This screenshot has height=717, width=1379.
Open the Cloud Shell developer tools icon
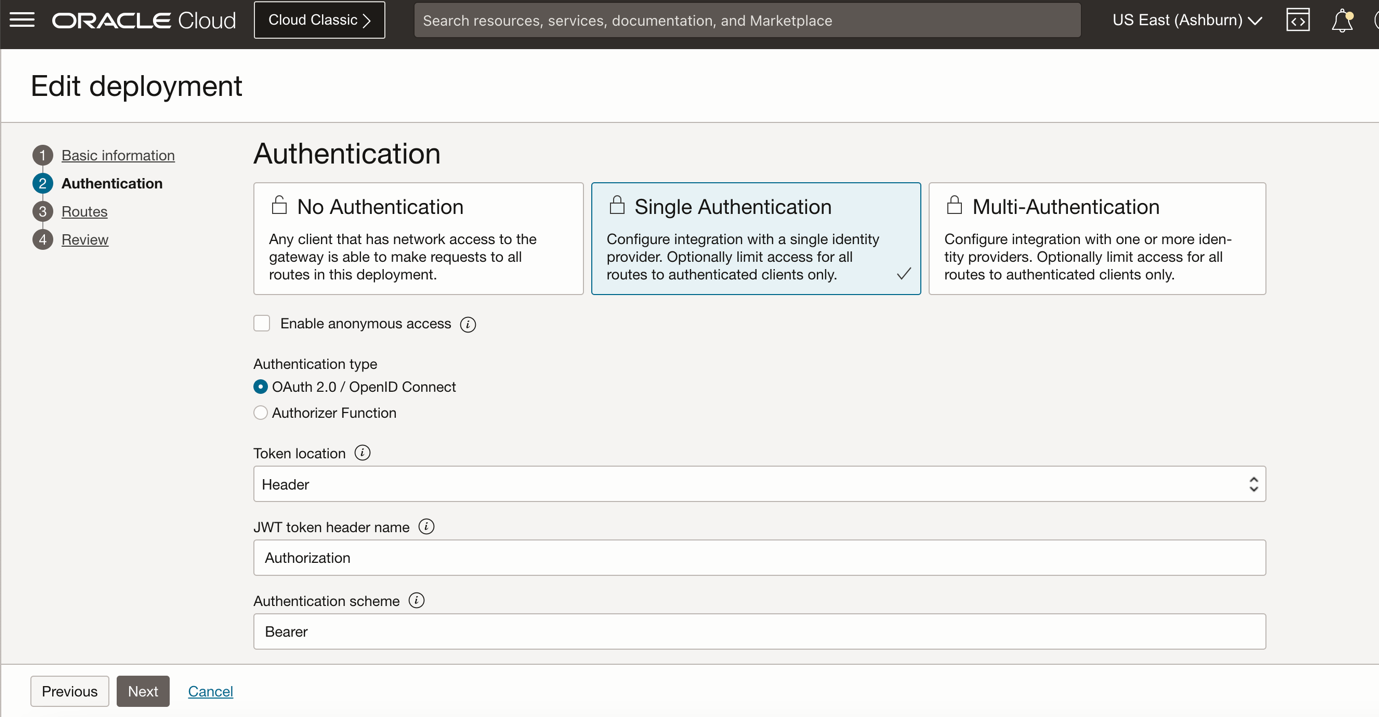(1297, 20)
